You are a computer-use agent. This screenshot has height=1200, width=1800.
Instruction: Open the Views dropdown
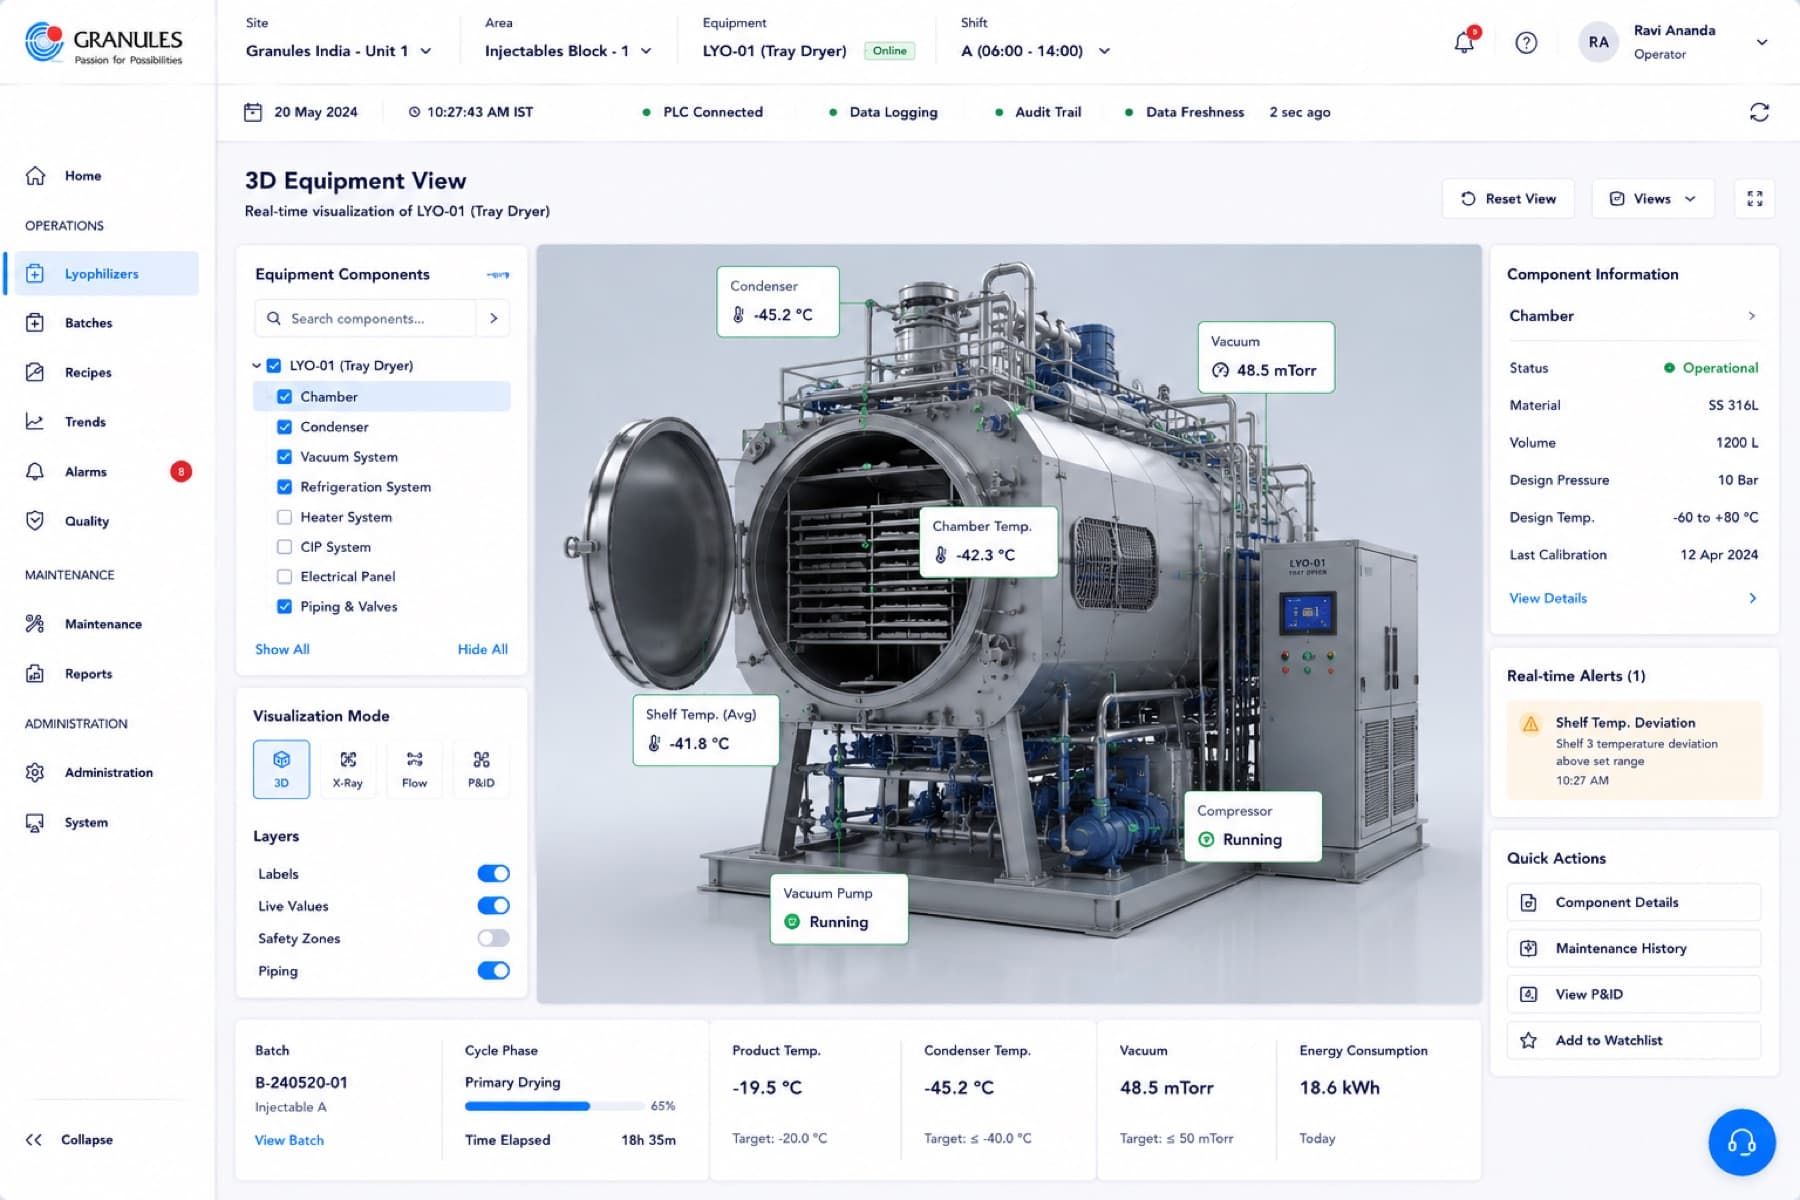(1653, 199)
